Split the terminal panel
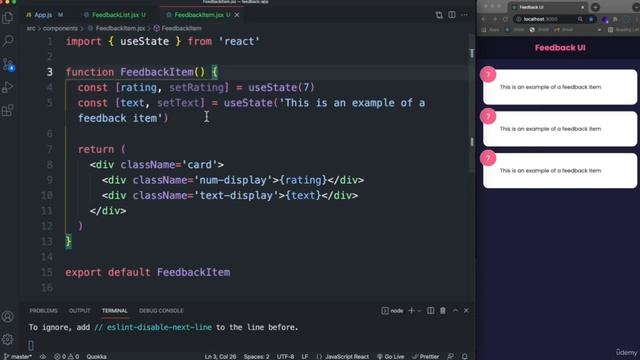Viewport: 640px width, 360px height. [431, 311]
